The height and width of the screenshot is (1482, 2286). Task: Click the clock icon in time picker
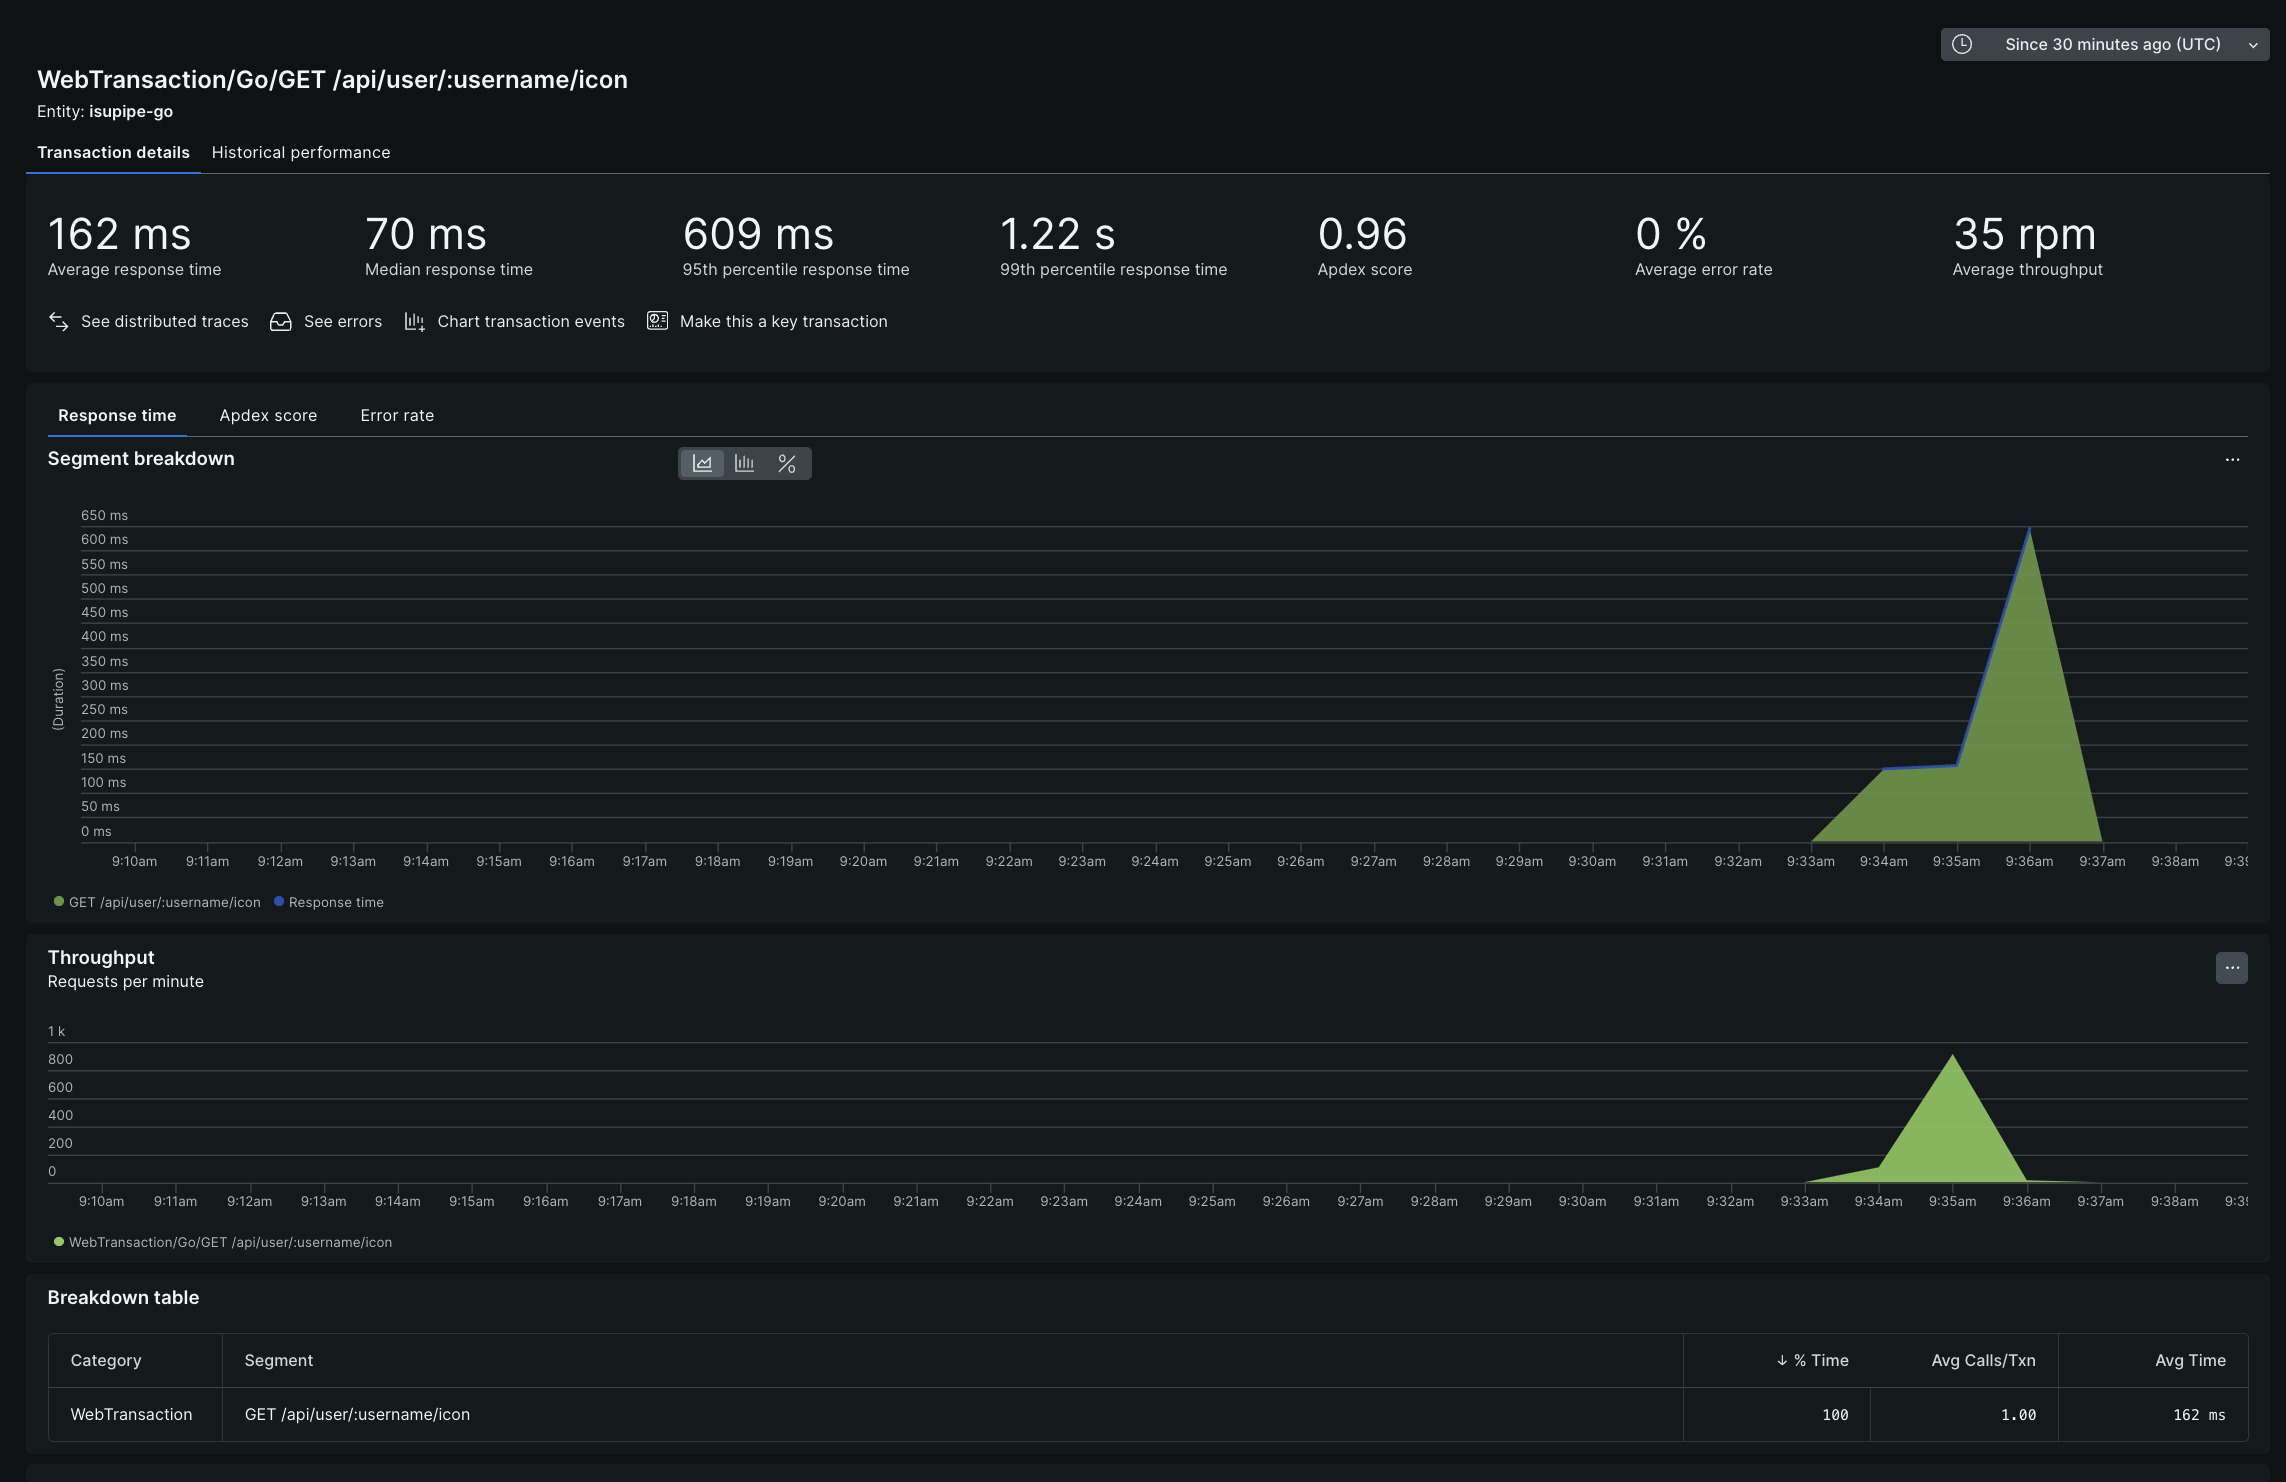pos(1962,44)
